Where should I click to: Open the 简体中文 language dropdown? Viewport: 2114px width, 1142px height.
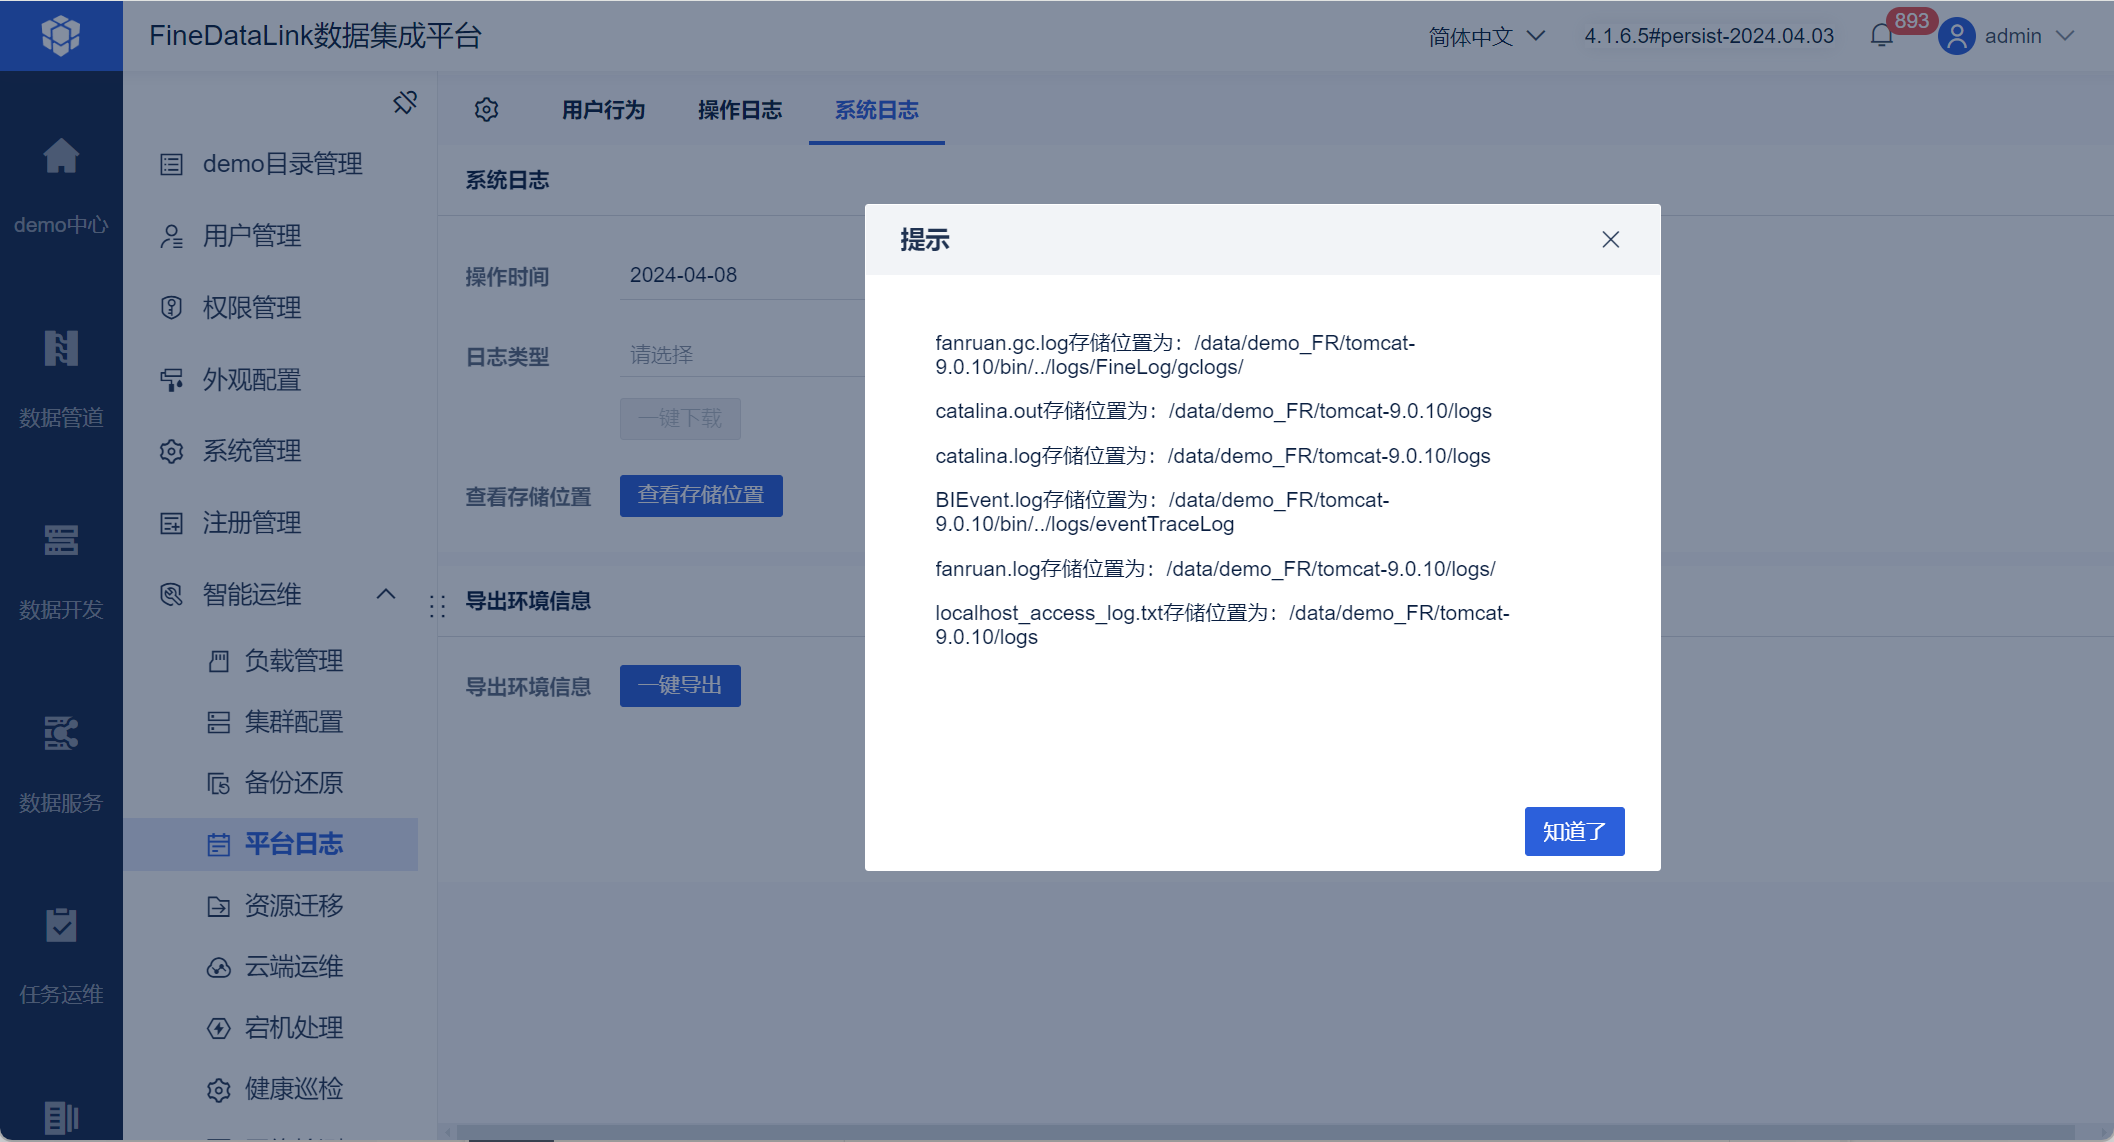pos(1486,36)
